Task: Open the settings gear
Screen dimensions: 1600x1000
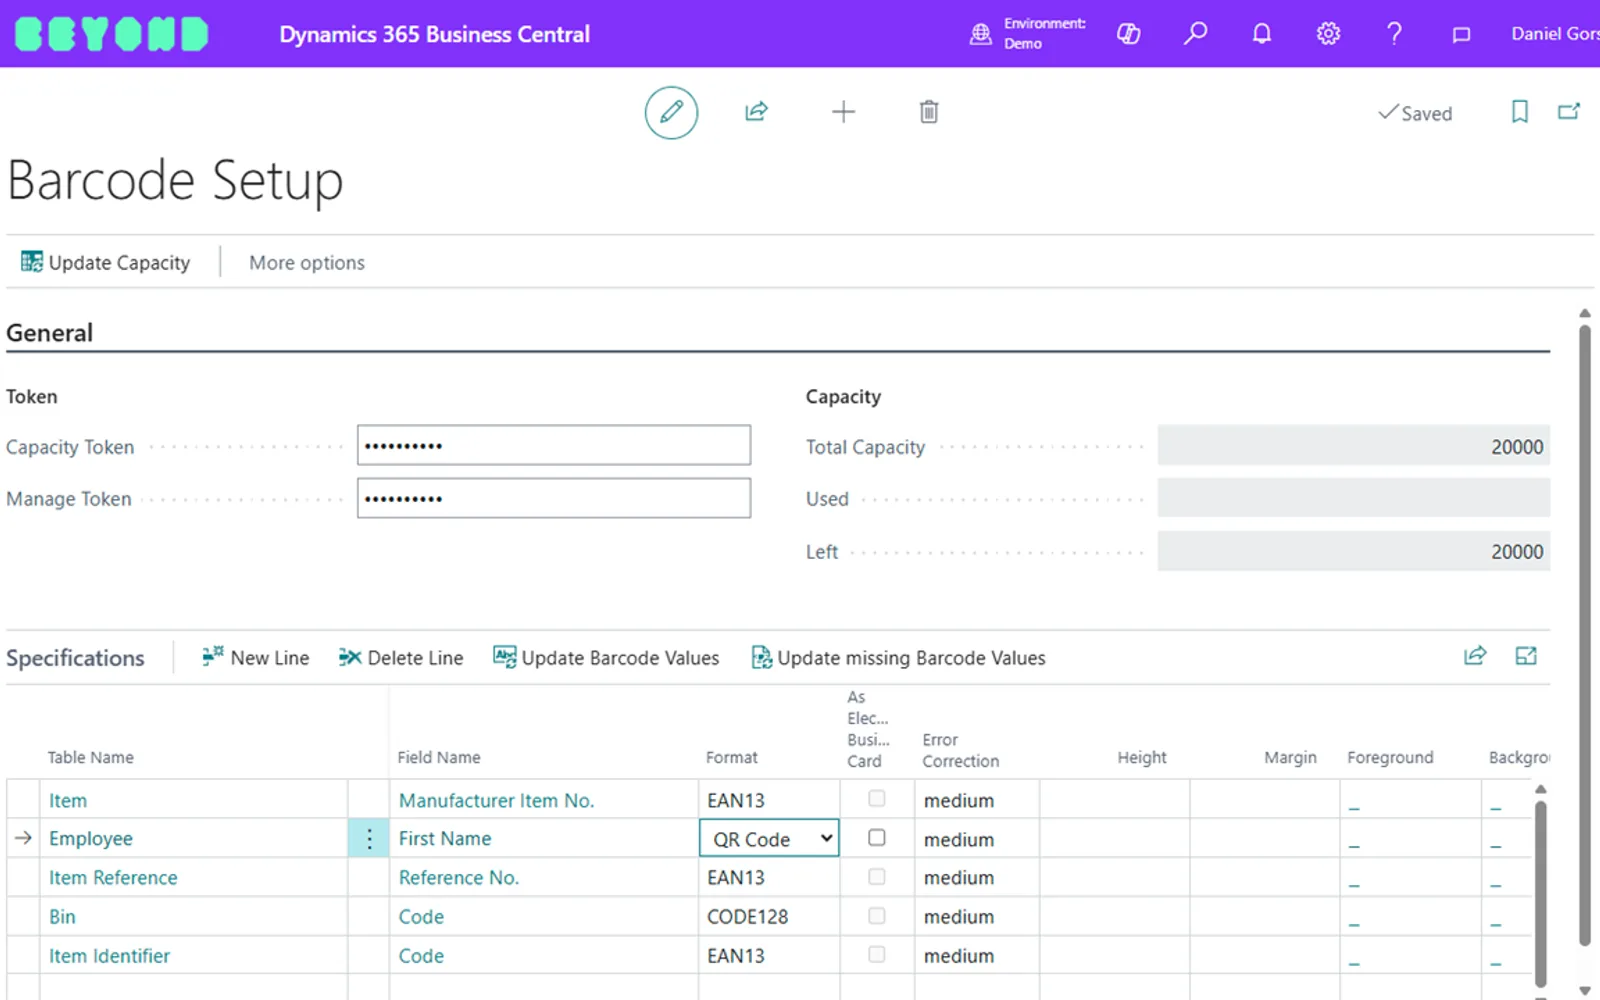Action: click(x=1328, y=34)
